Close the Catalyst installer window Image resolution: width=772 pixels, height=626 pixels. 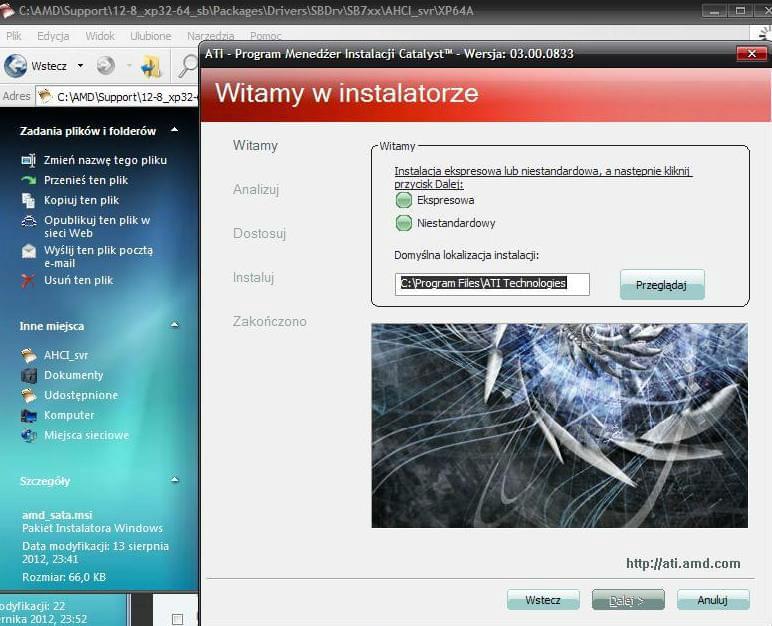click(751, 54)
